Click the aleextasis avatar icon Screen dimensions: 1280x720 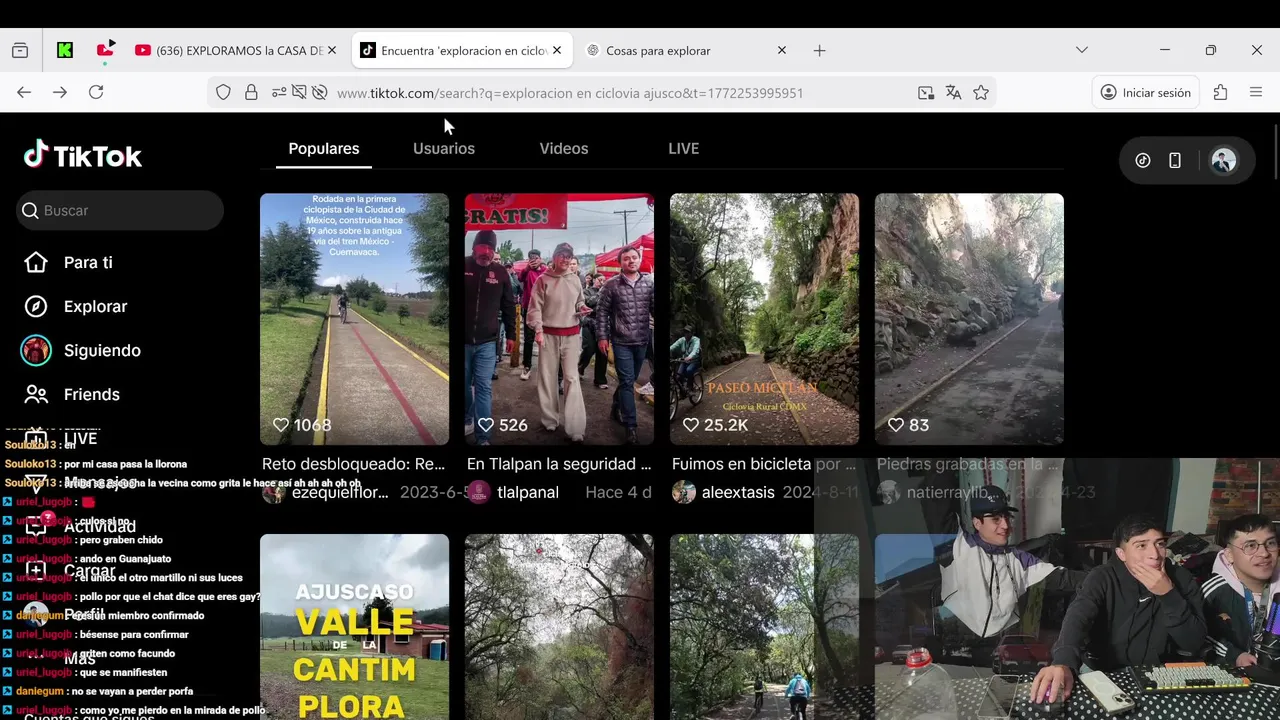point(684,492)
